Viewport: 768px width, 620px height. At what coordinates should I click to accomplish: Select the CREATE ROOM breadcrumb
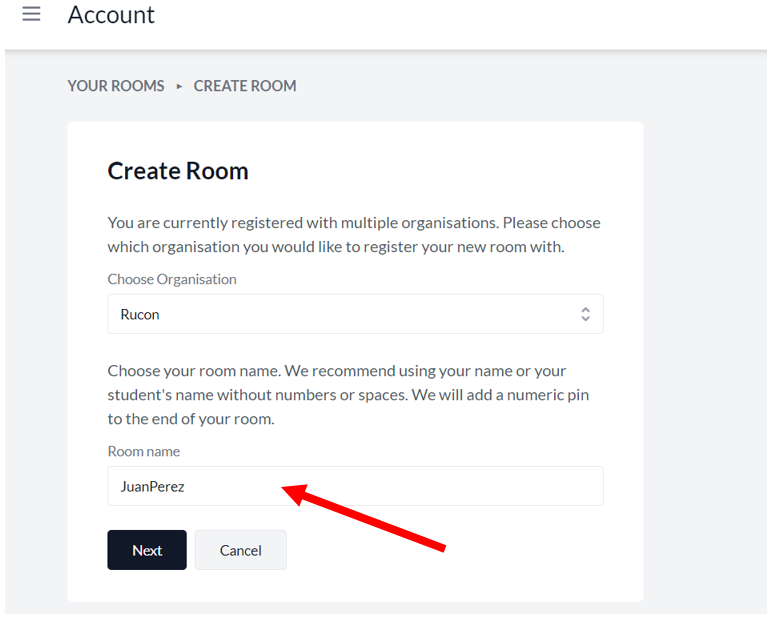coord(245,86)
